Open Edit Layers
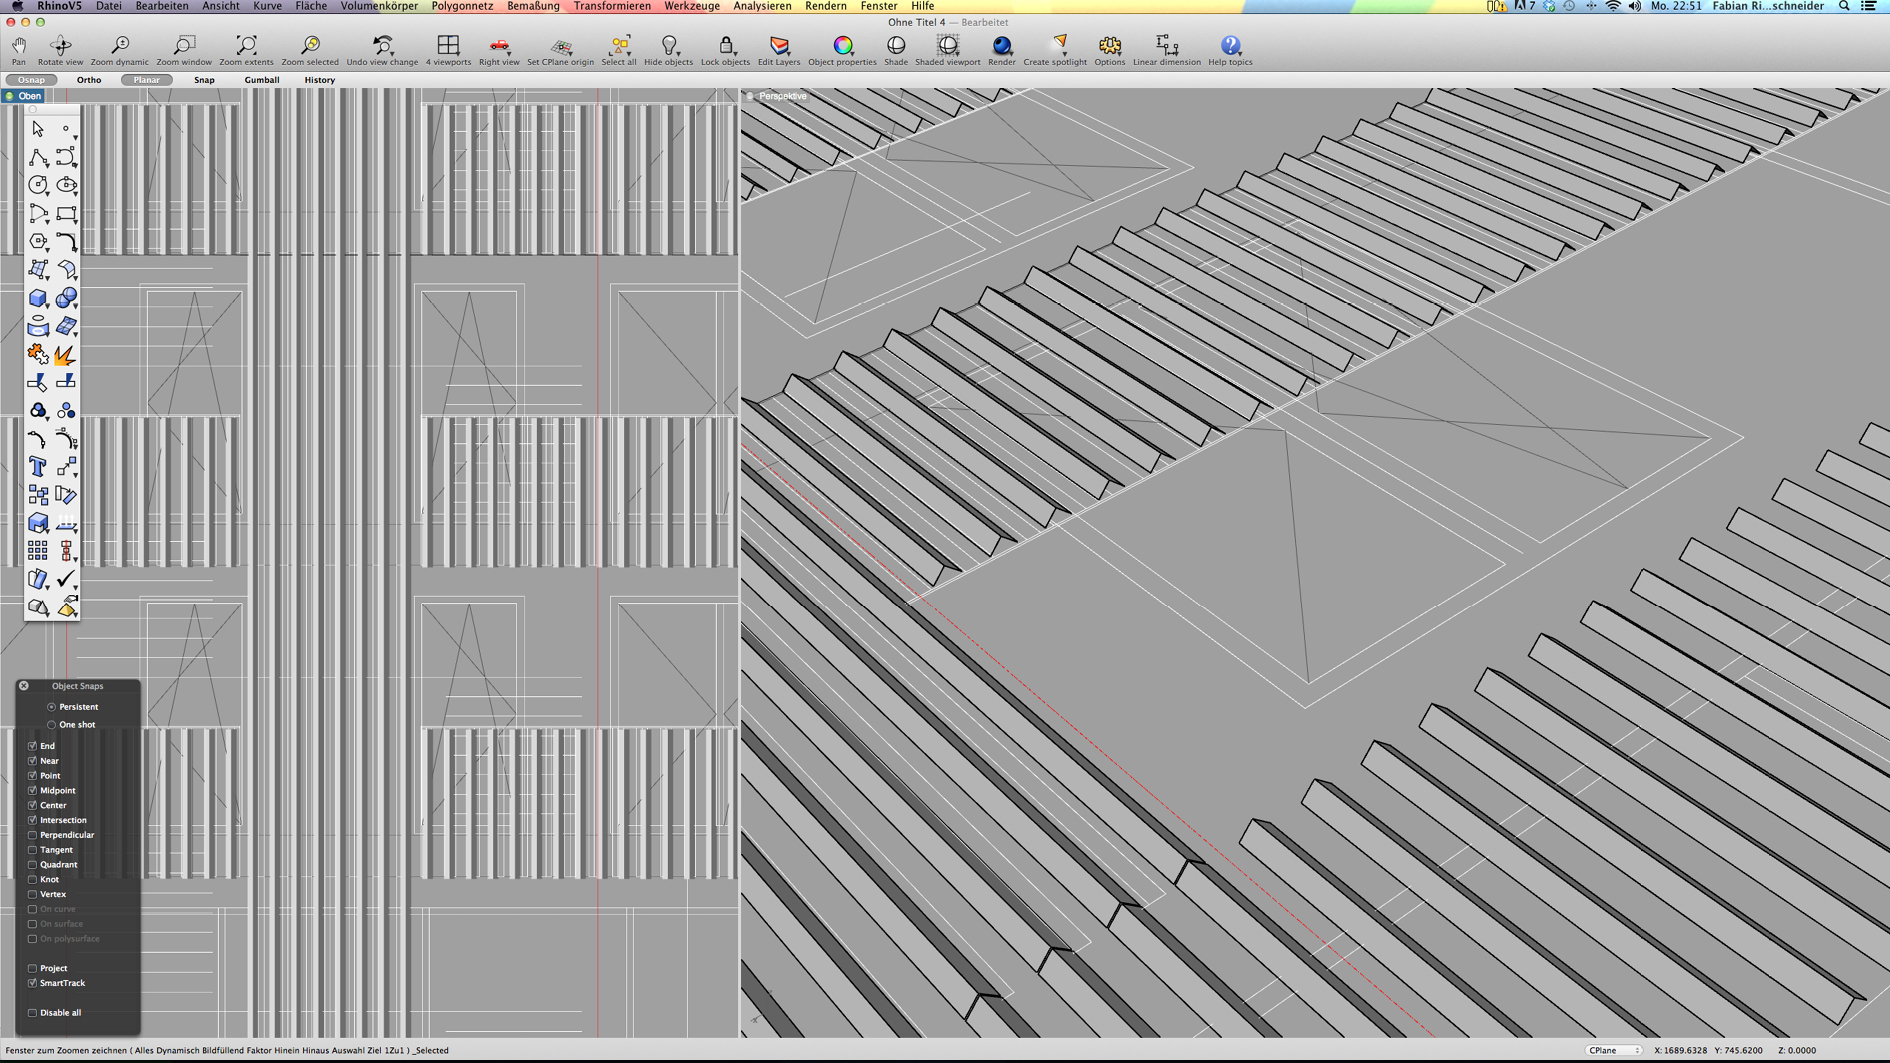 (779, 50)
